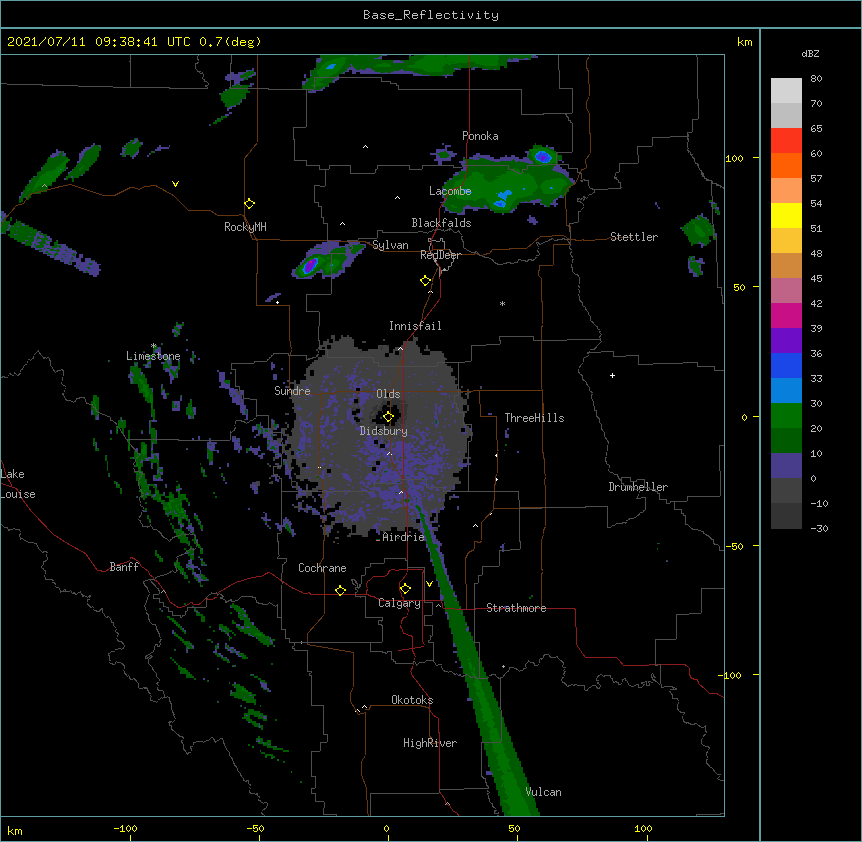Click the Banff town label
862x842 pixels.
(x=124, y=567)
